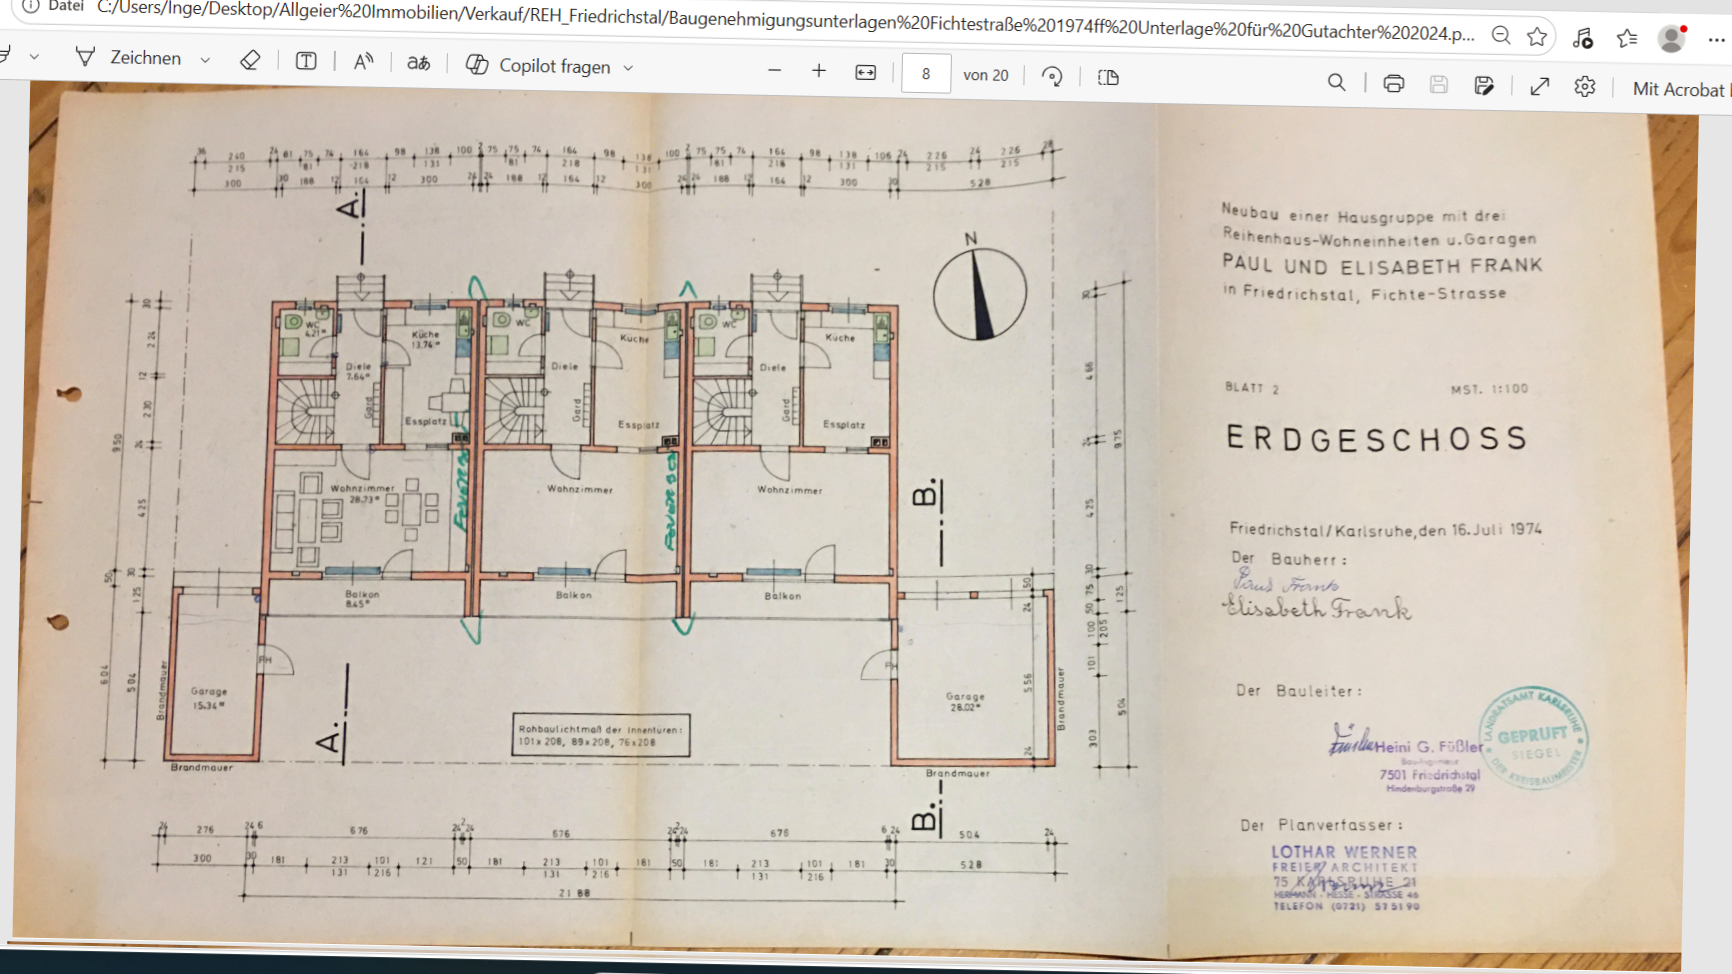Open the translate tool
Image resolution: width=1732 pixels, height=974 pixels.
pos(418,63)
